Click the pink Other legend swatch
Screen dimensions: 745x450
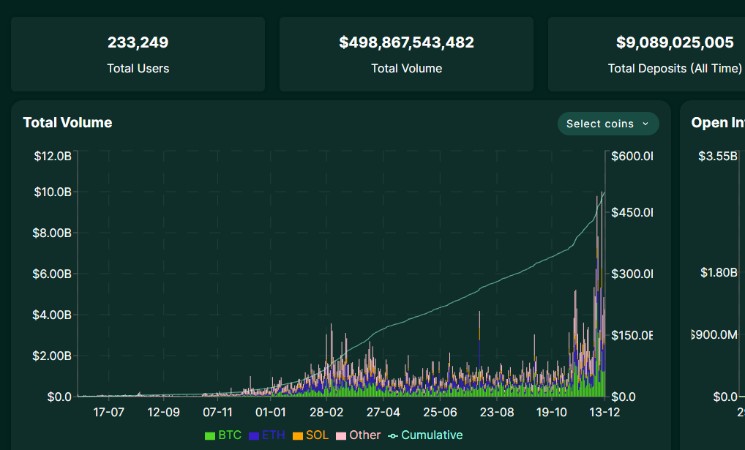pos(341,436)
